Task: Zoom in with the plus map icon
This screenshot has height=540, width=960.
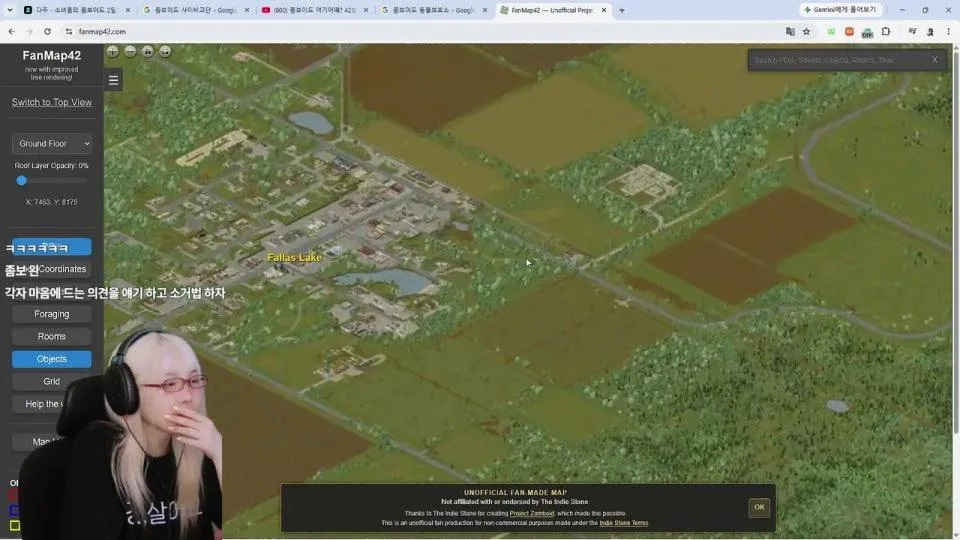Action: point(113,51)
